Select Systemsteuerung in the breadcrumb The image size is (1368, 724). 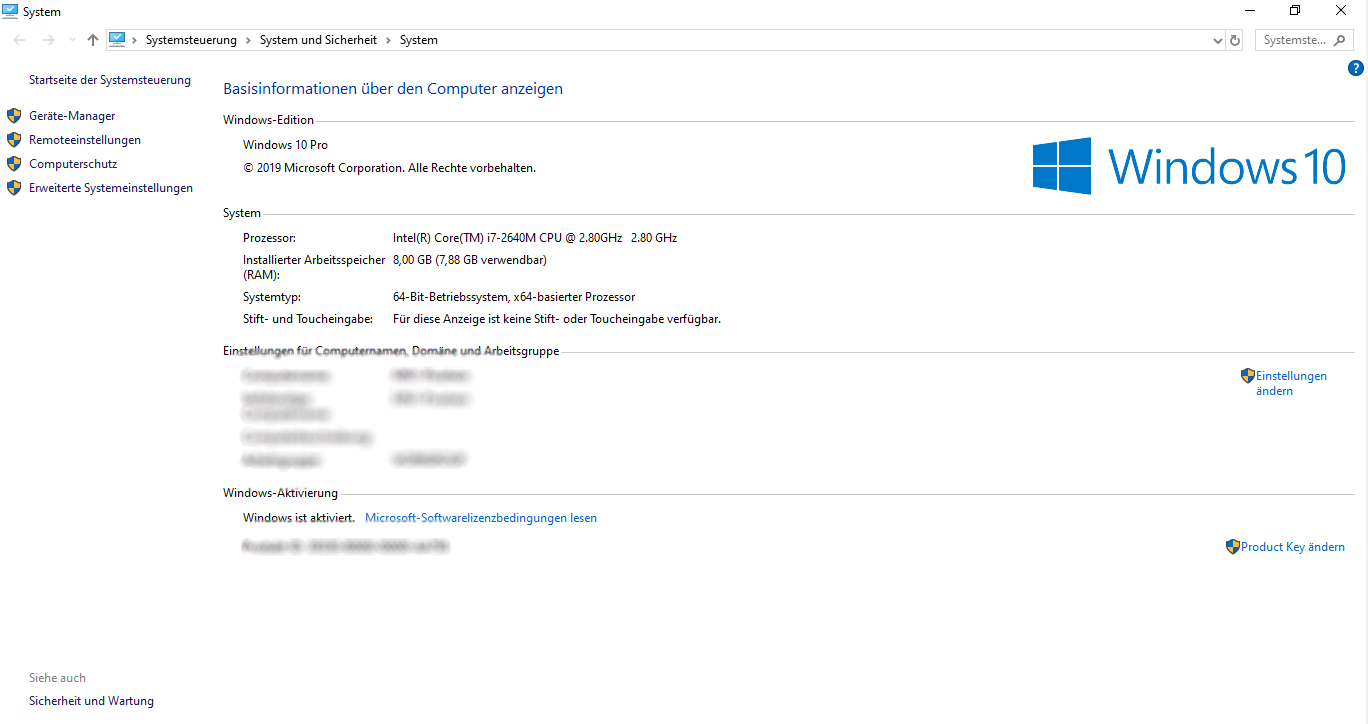(x=191, y=40)
